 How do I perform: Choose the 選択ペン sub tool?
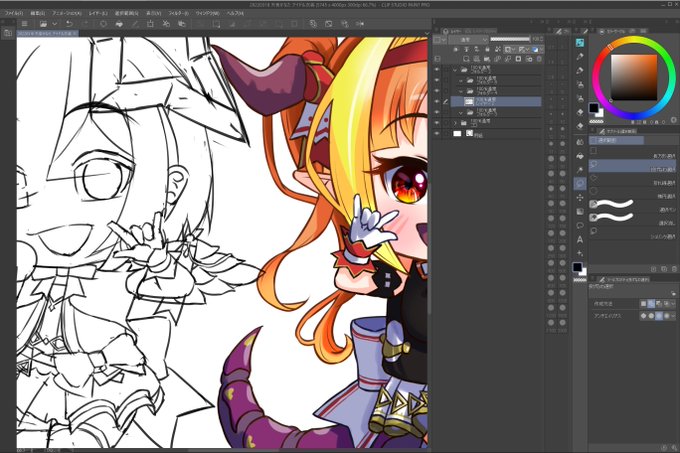point(632,206)
